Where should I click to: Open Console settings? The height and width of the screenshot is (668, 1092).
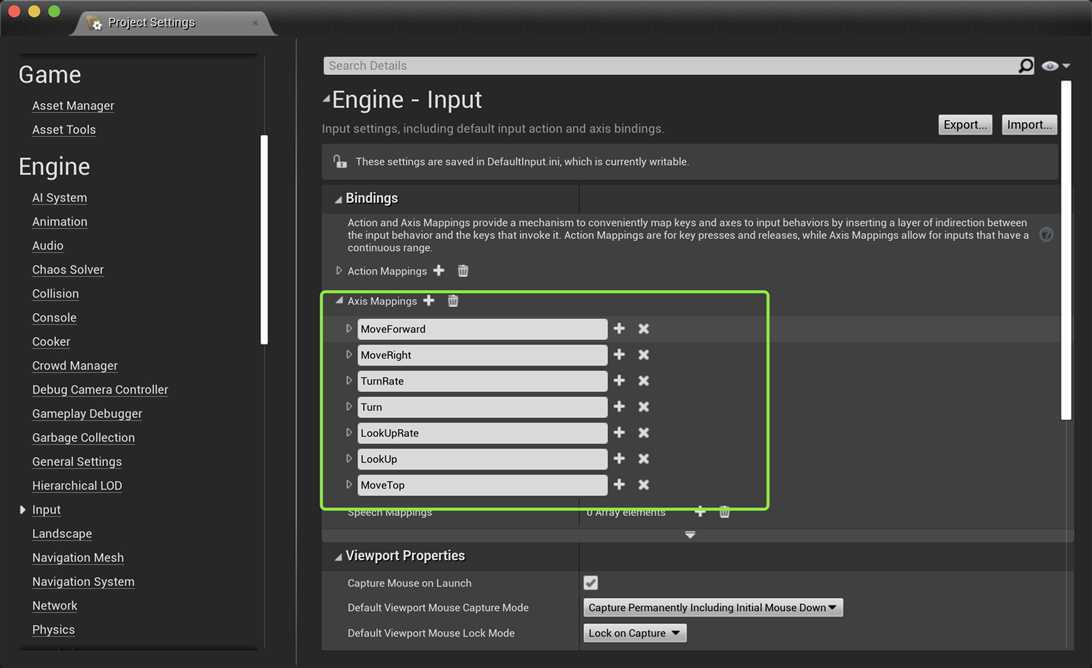pos(54,318)
